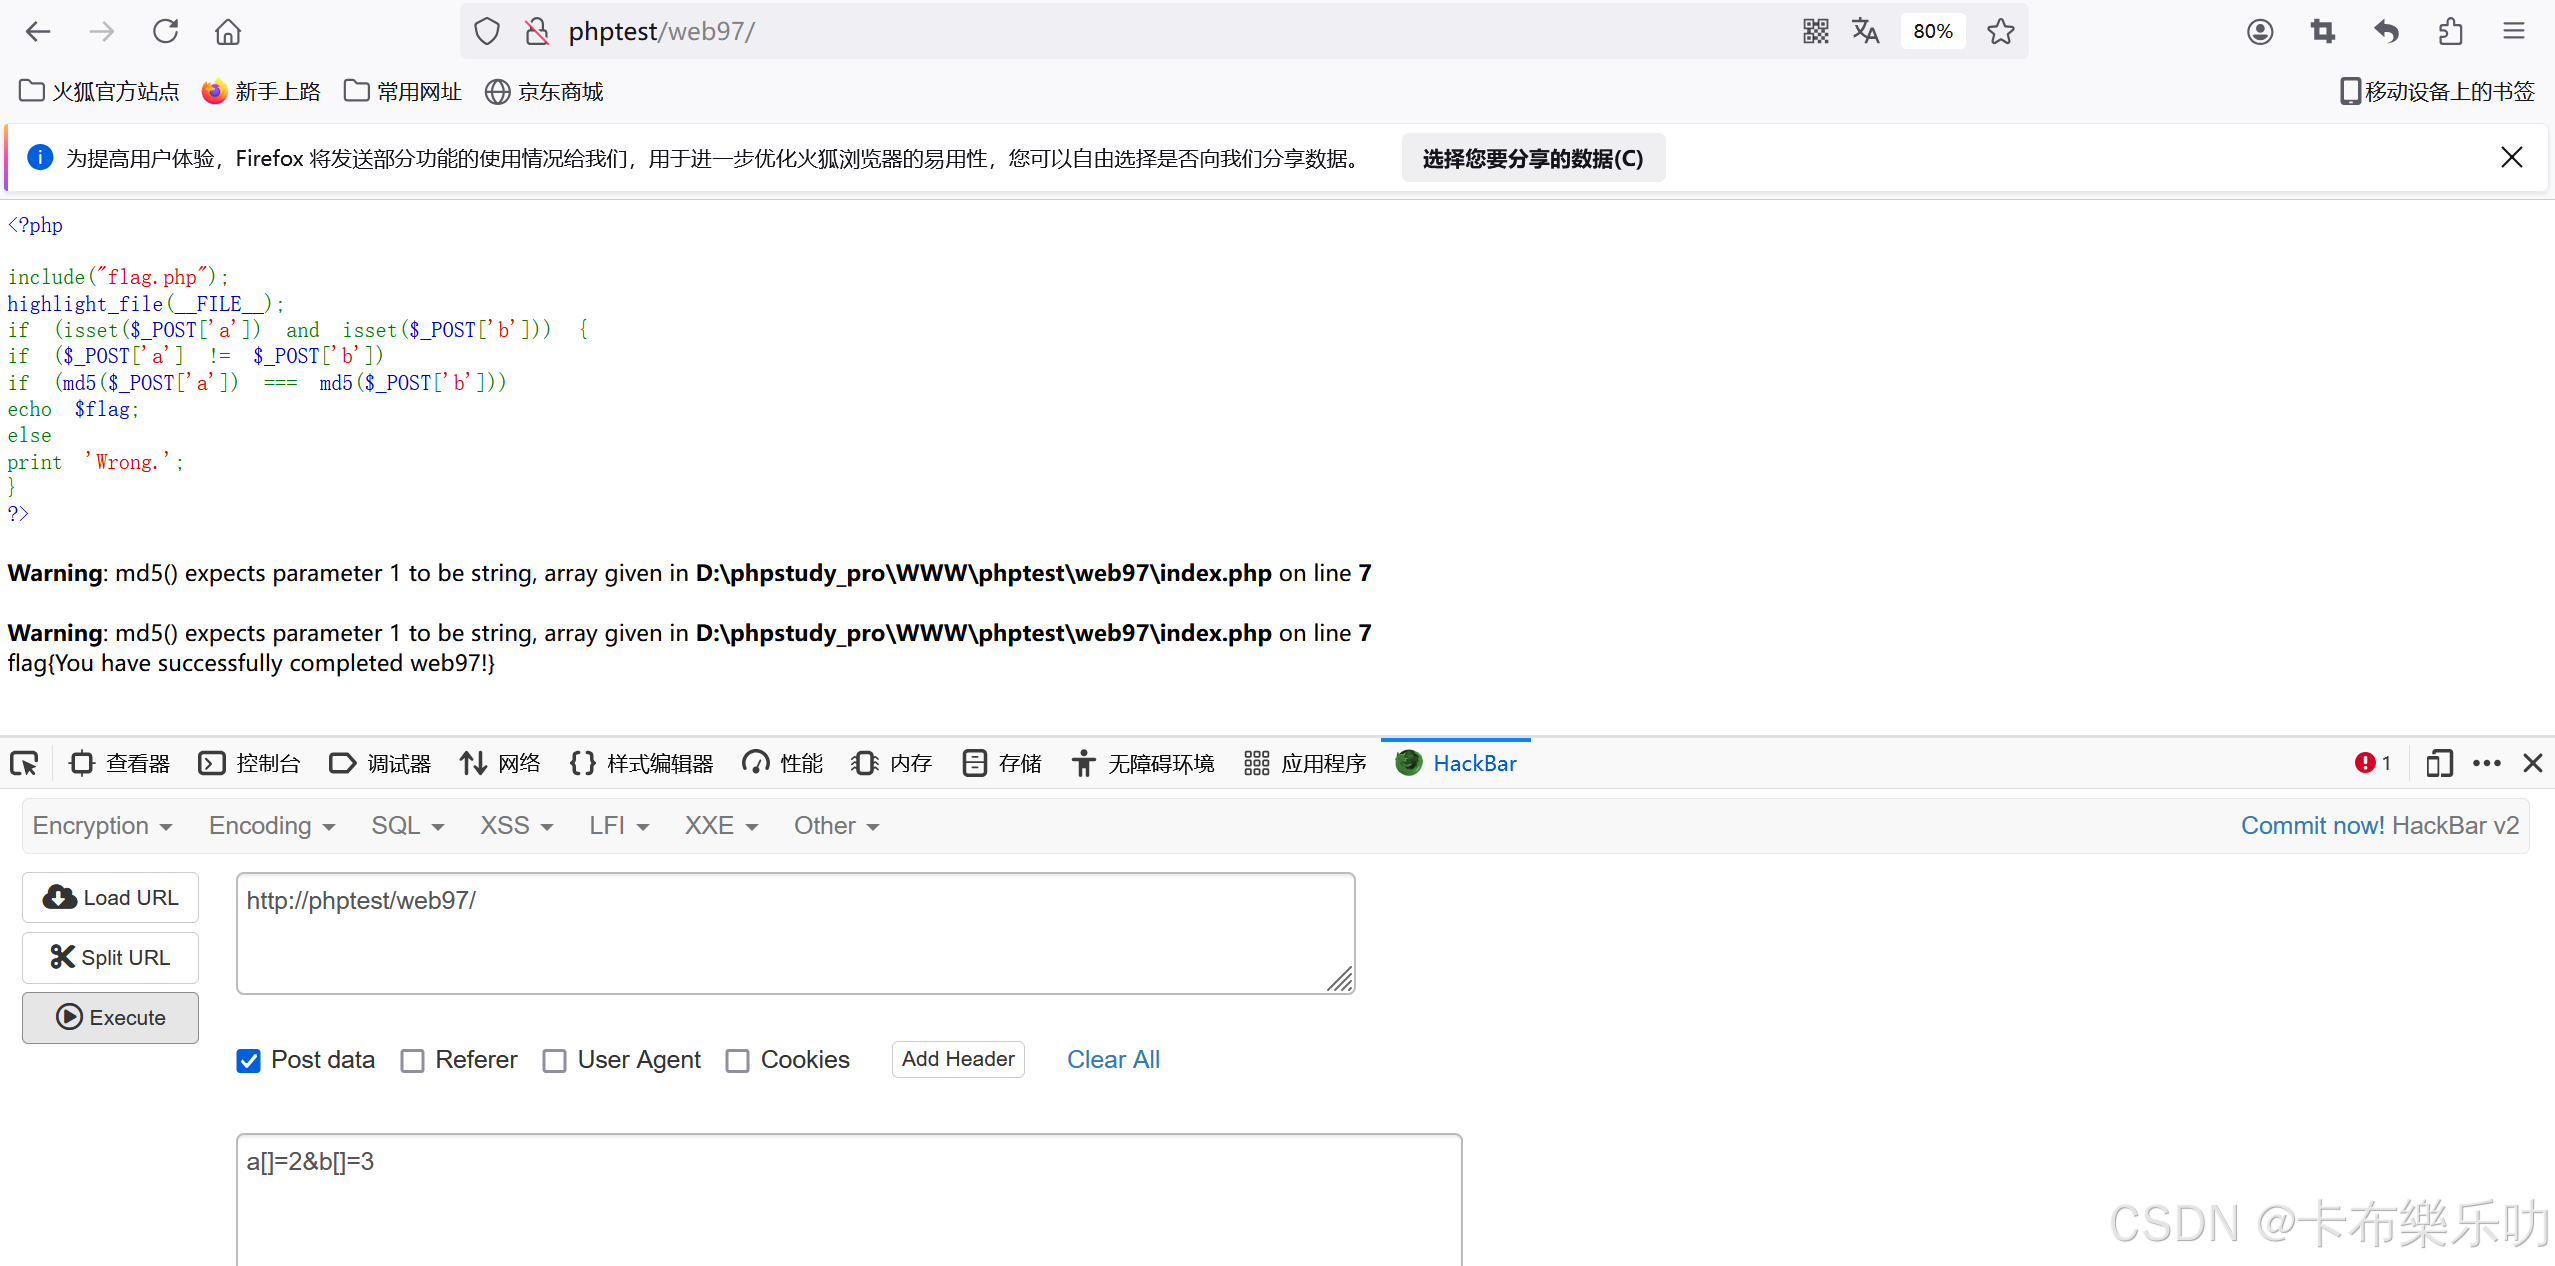This screenshot has width=2555, height=1266.
Task: Click the element picker icon in devtools
Action: click(x=24, y=764)
